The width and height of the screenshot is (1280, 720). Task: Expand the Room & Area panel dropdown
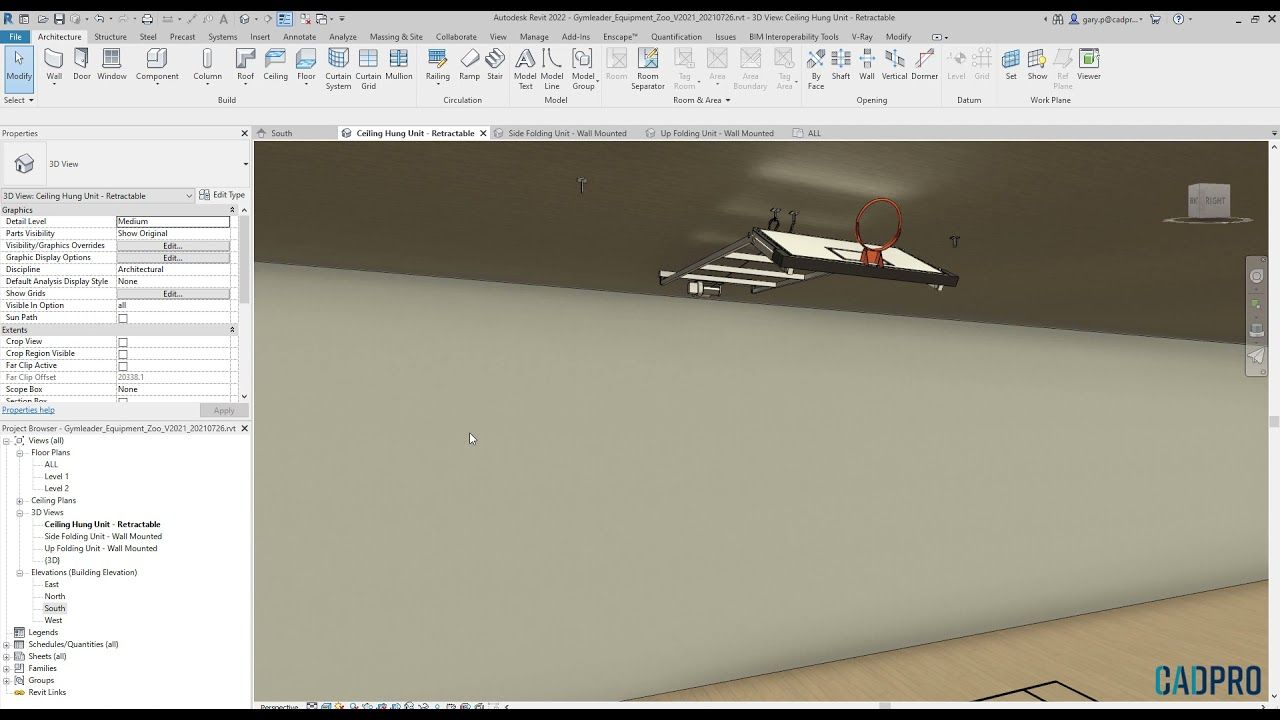[701, 100]
